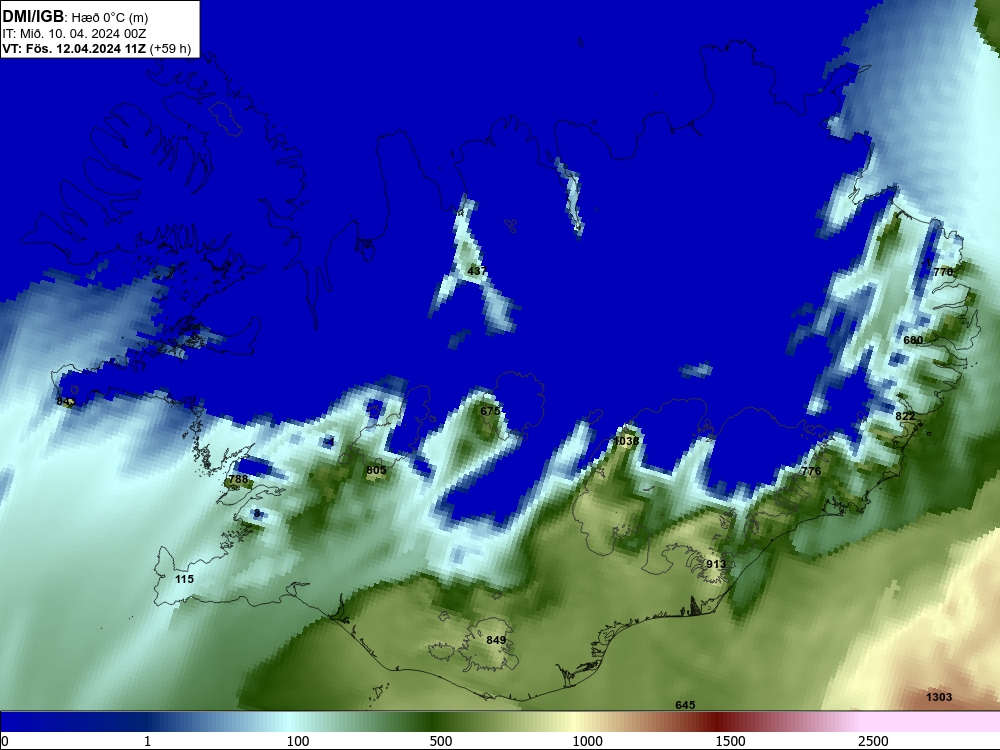Screen dimensions: 1000x750
Task: Click the 913 value on the map
Action: pyautogui.click(x=716, y=564)
